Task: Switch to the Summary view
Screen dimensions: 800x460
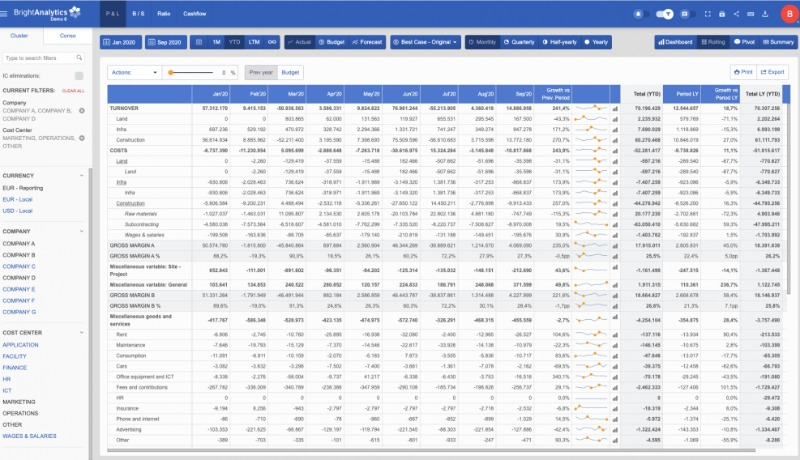Action: tap(778, 42)
